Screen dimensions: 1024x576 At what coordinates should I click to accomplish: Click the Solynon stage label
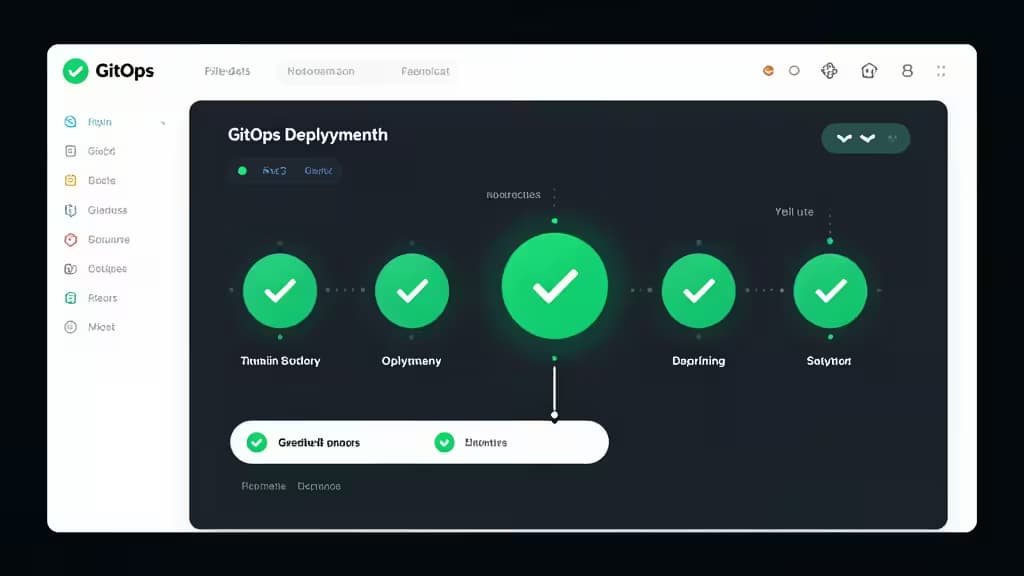(829, 360)
